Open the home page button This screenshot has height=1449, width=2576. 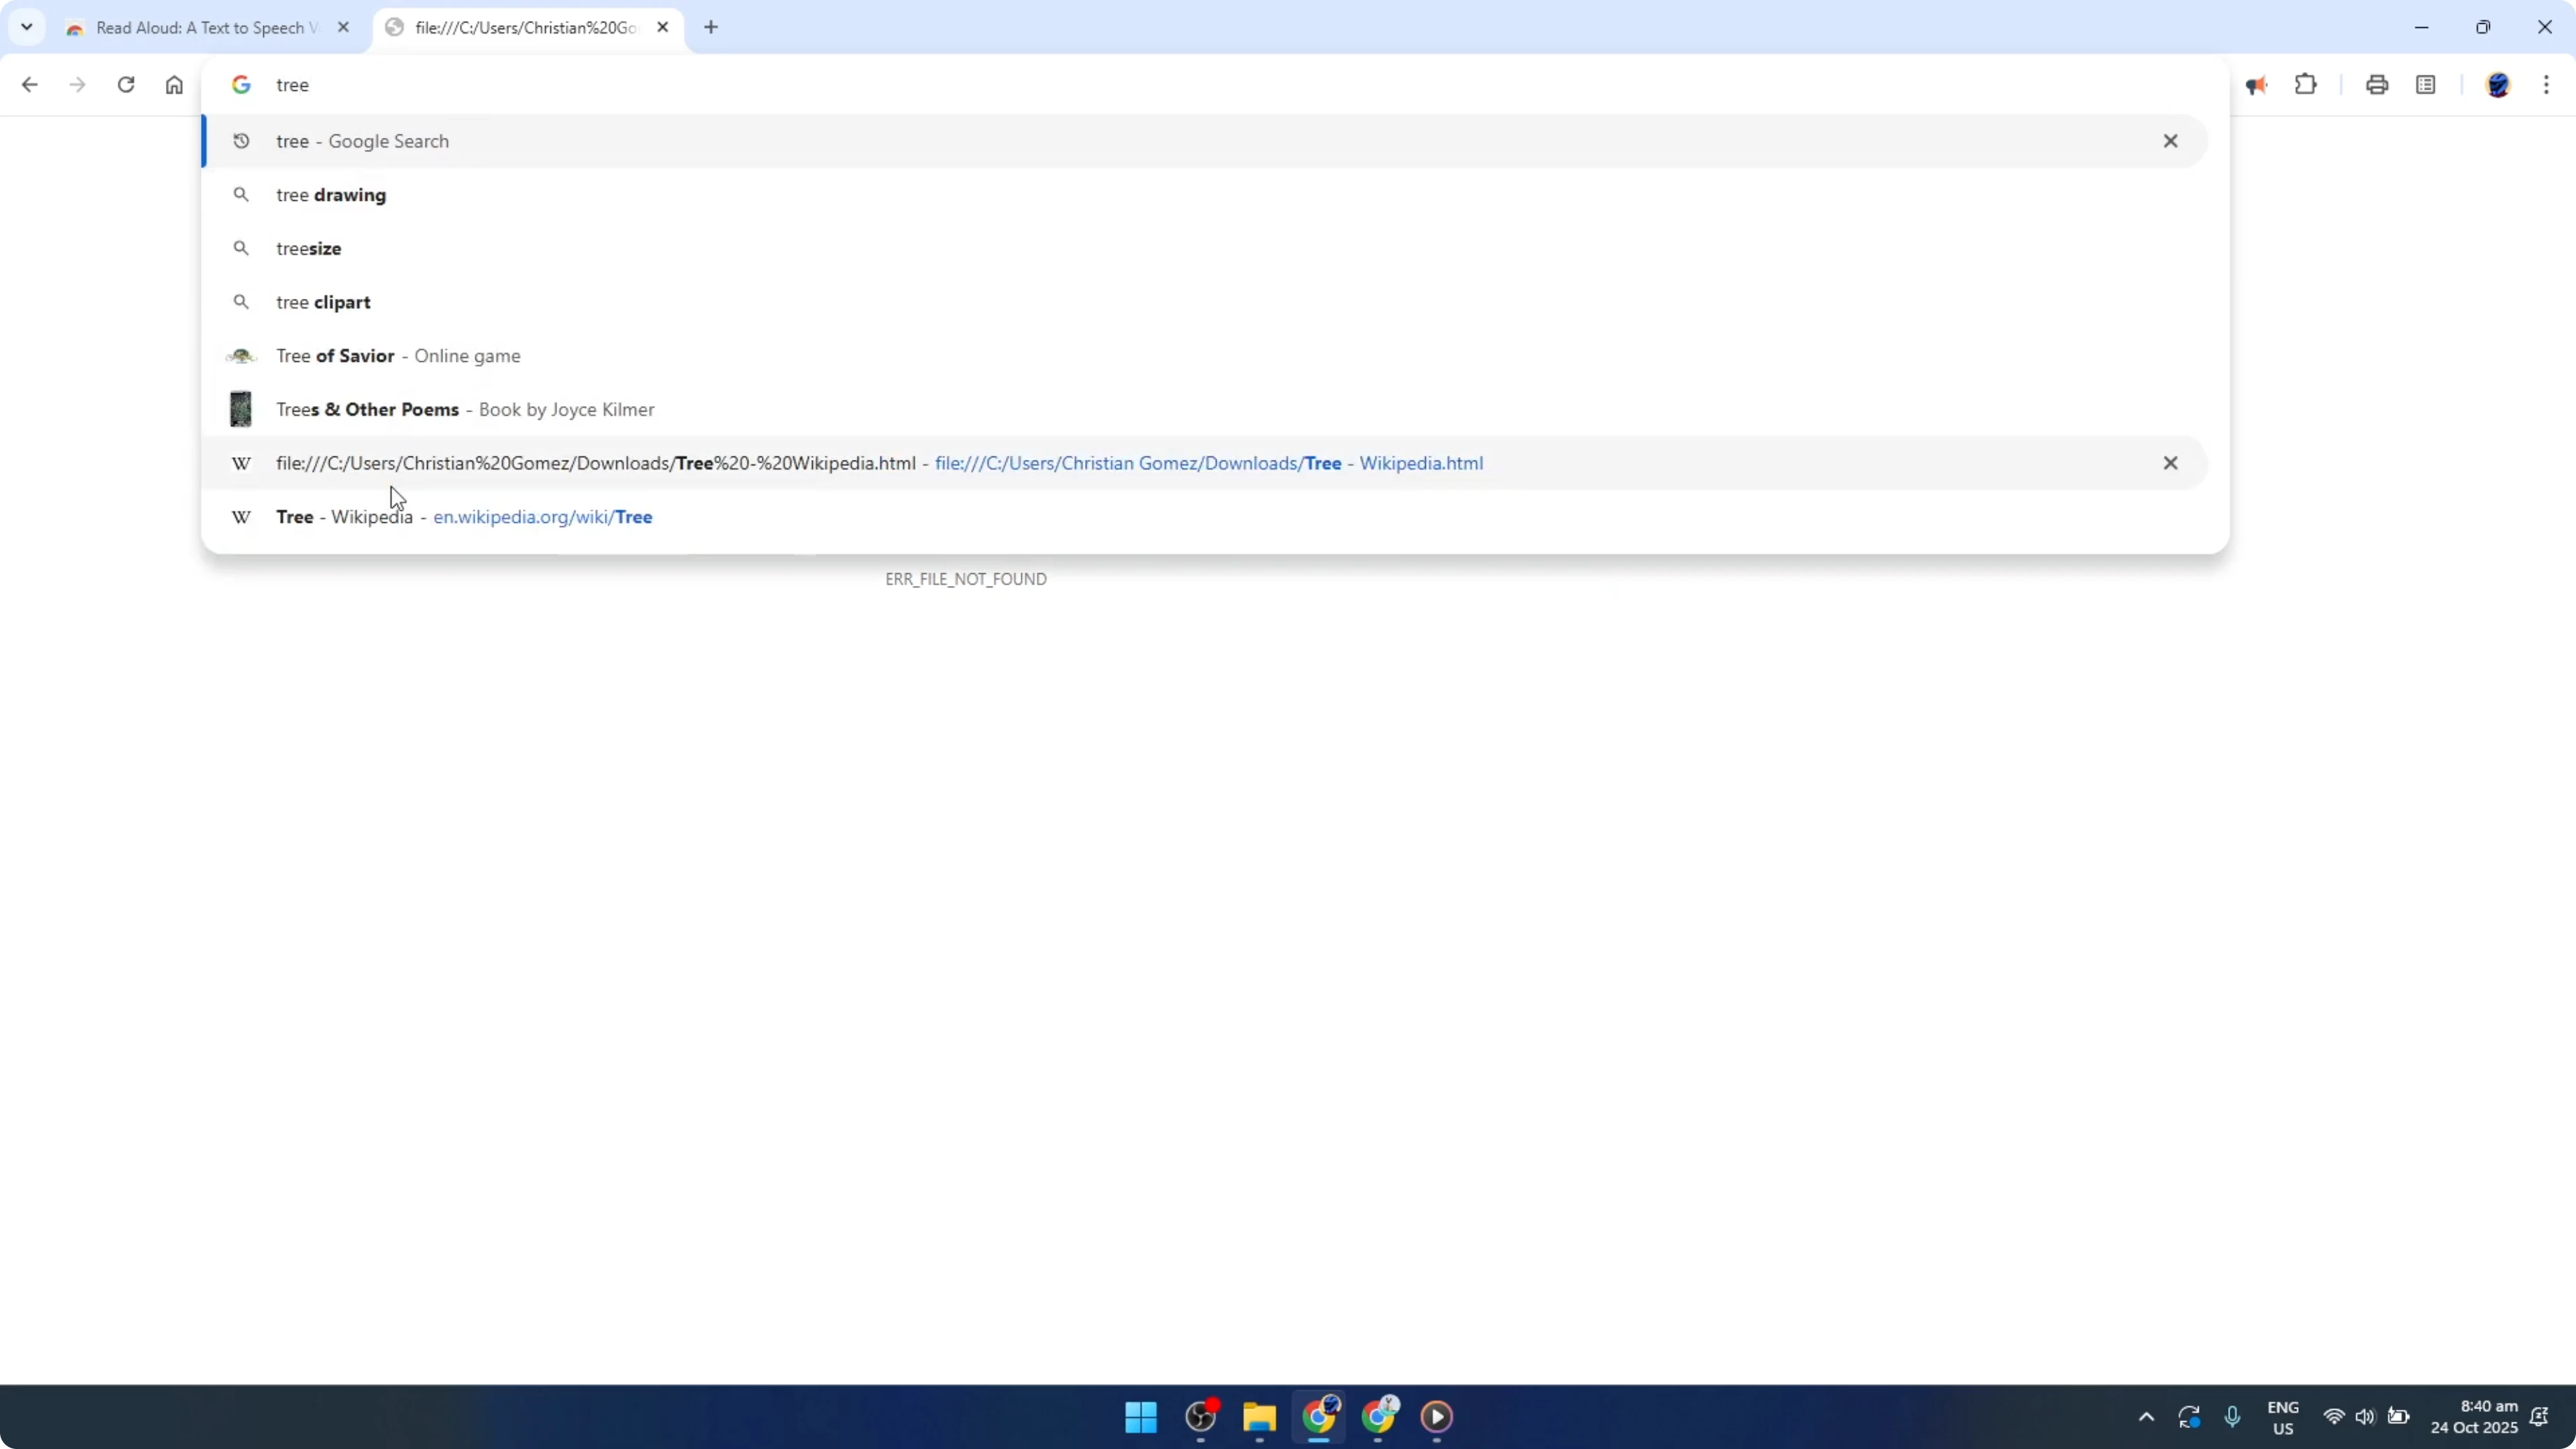[x=174, y=85]
